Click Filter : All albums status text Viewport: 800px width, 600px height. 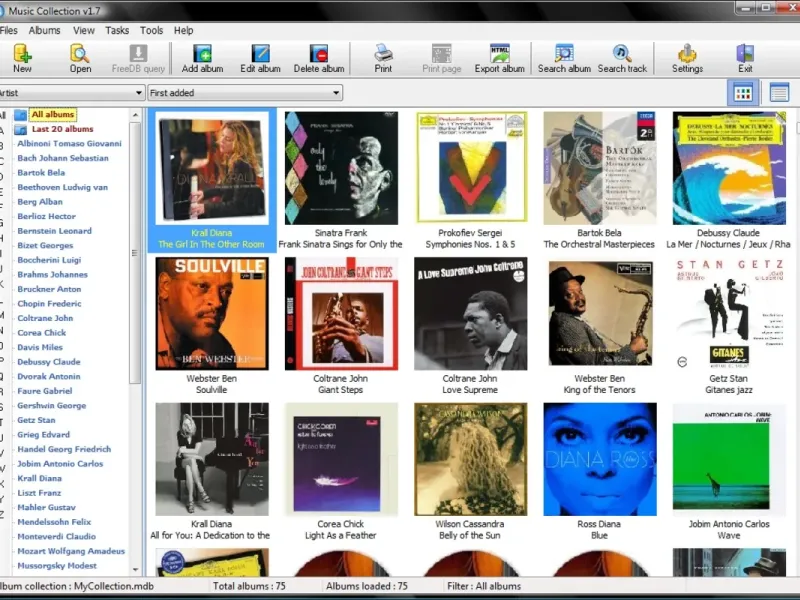[484, 586]
